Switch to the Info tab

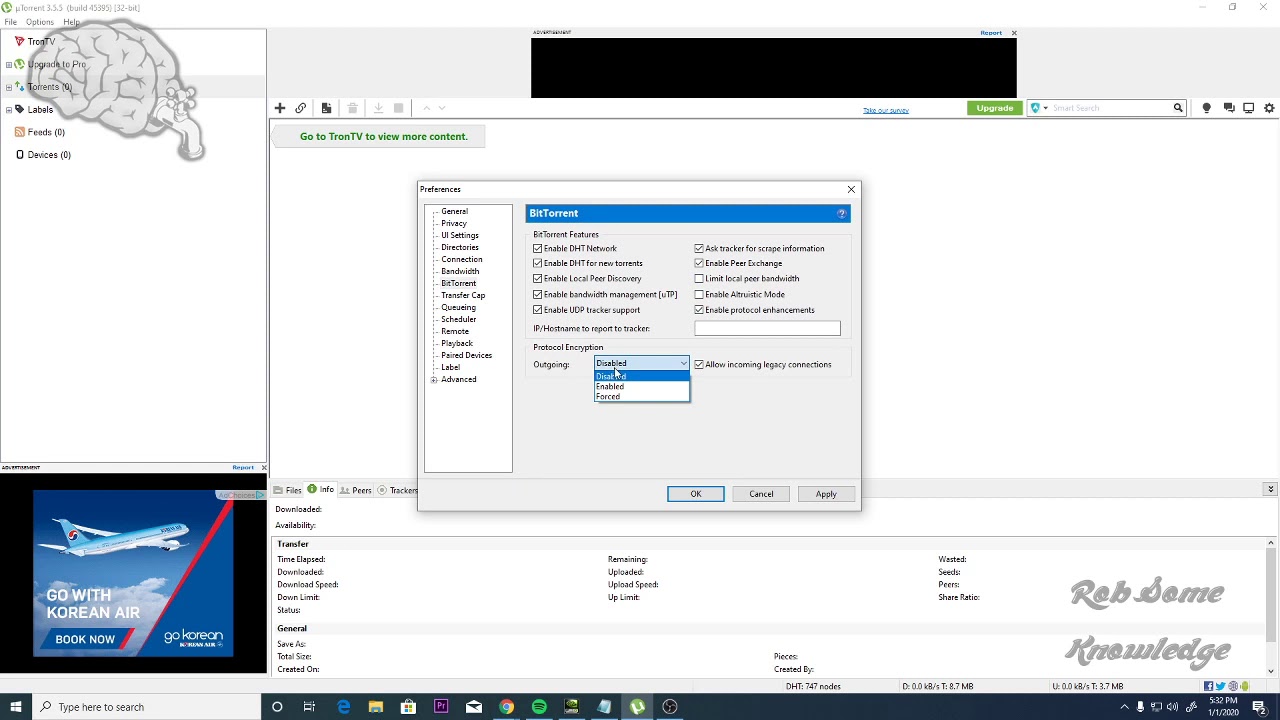[321, 490]
